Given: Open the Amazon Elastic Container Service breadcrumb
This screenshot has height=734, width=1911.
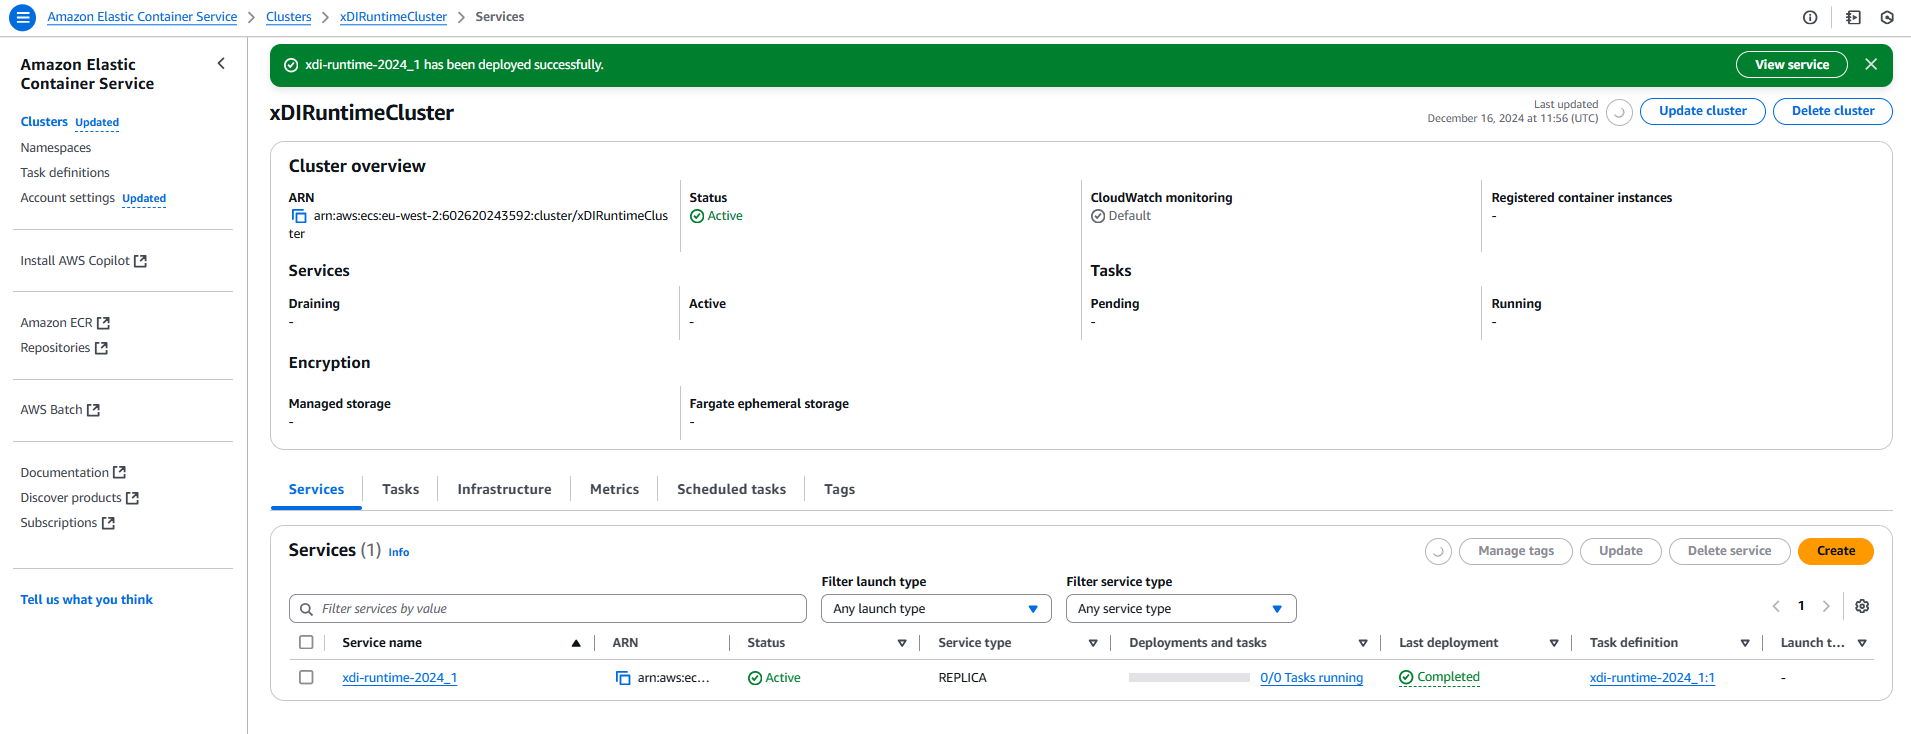Looking at the screenshot, I should point(142,17).
